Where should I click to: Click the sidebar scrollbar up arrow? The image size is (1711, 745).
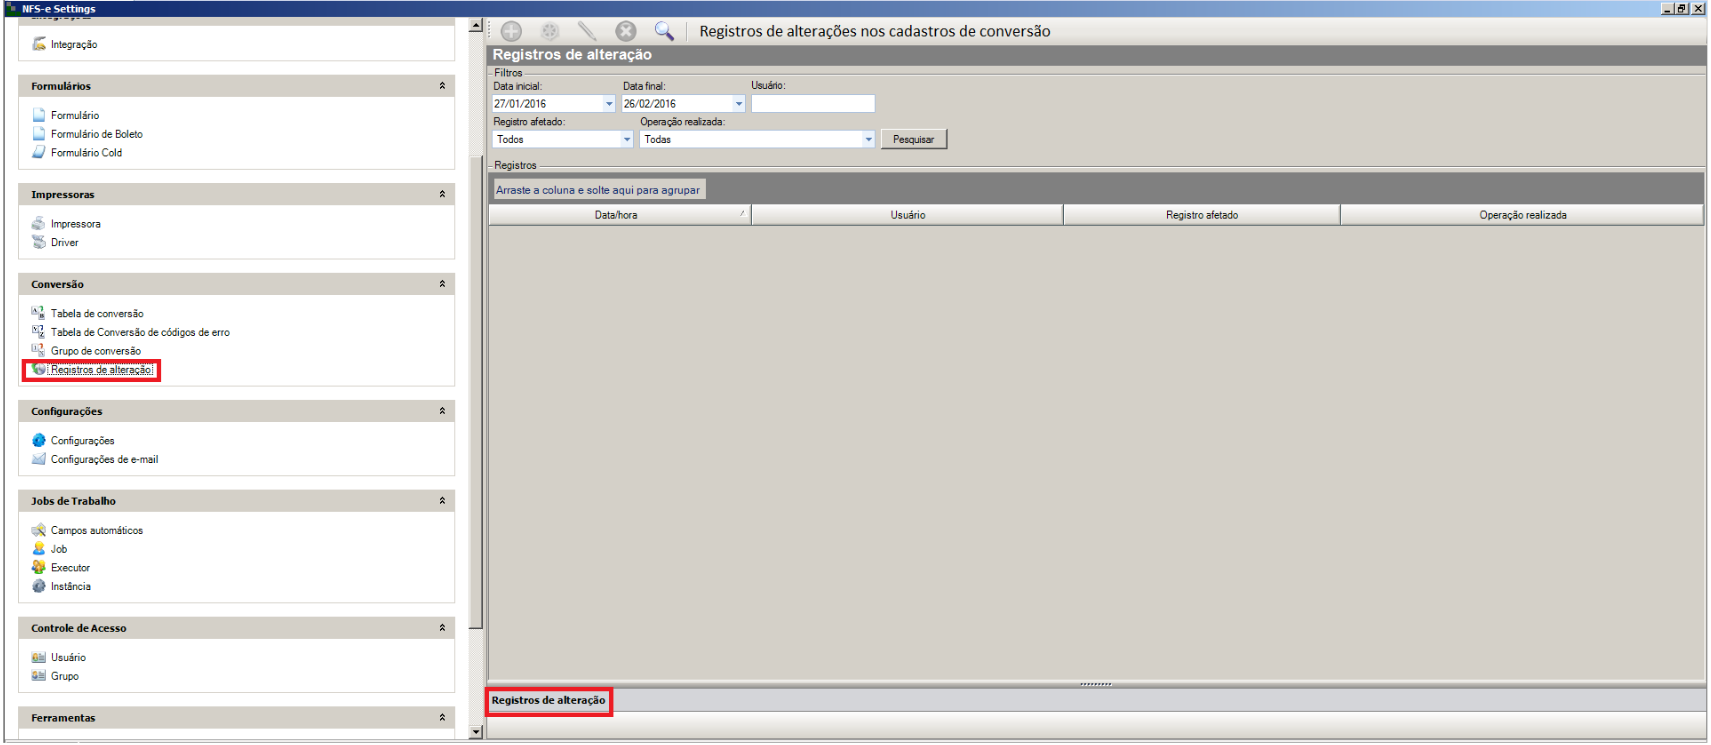click(476, 25)
